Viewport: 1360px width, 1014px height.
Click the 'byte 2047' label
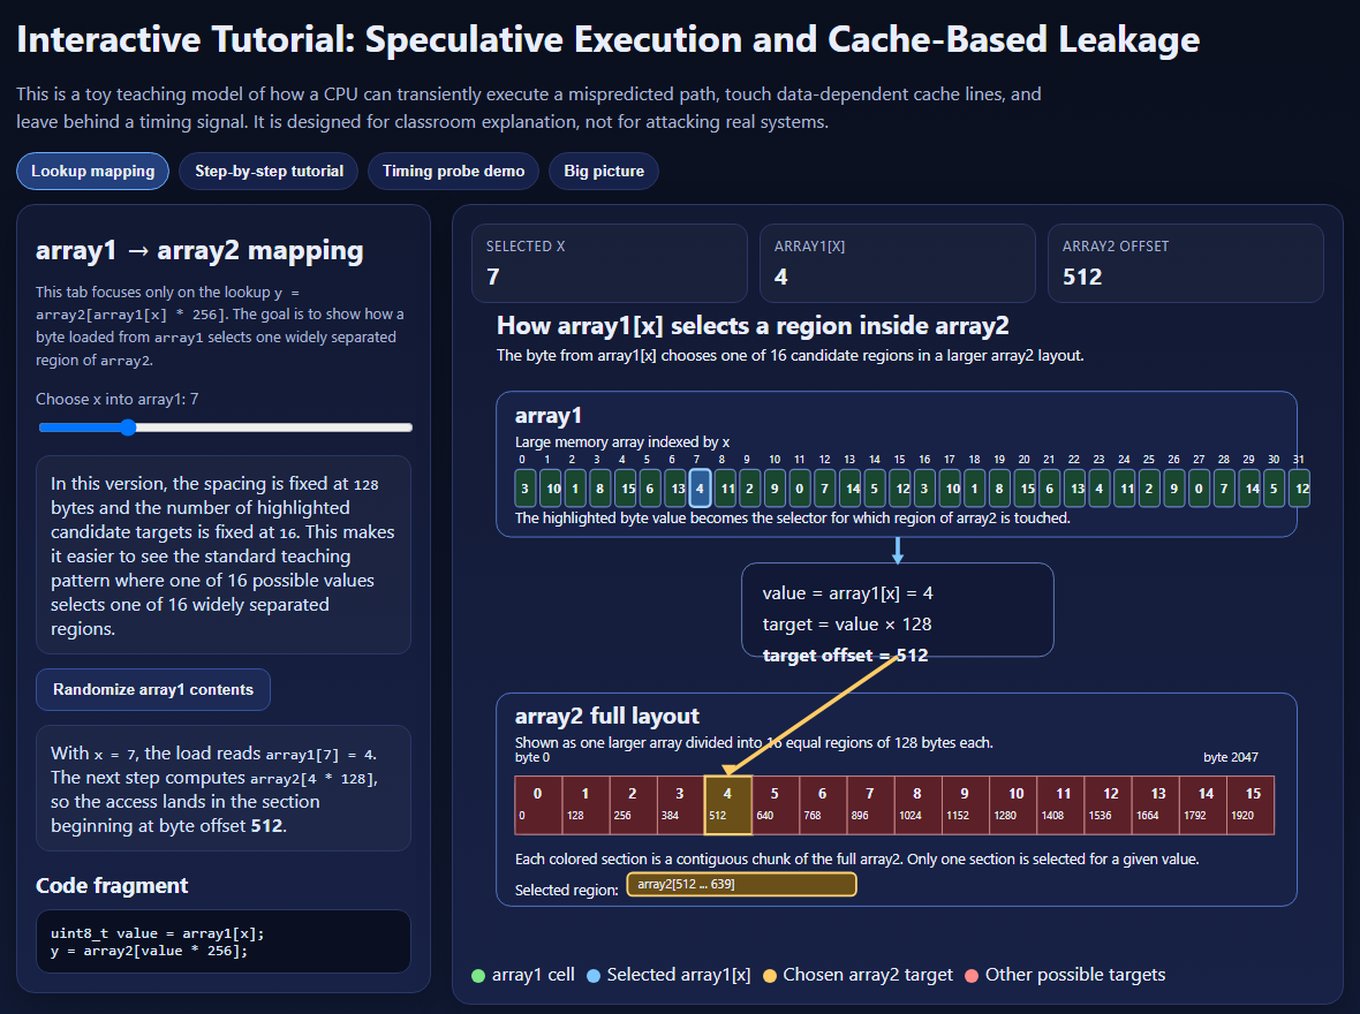[x=1230, y=757]
